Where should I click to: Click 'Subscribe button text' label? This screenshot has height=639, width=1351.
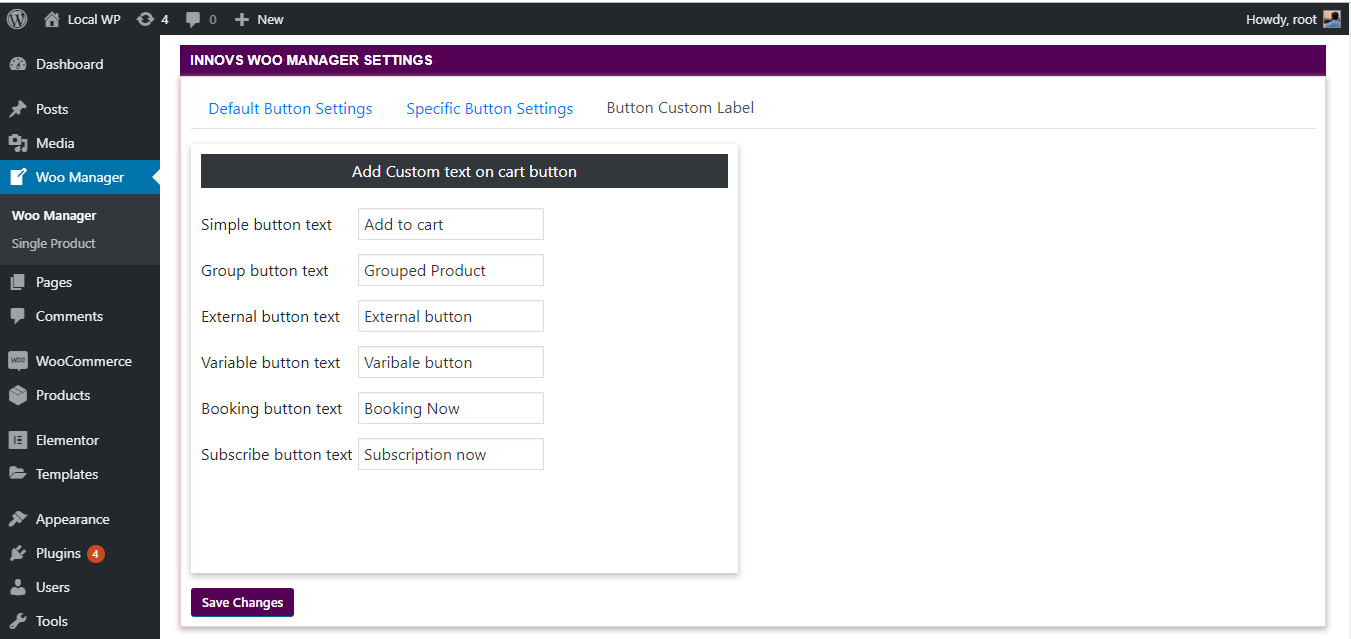pos(277,454)
